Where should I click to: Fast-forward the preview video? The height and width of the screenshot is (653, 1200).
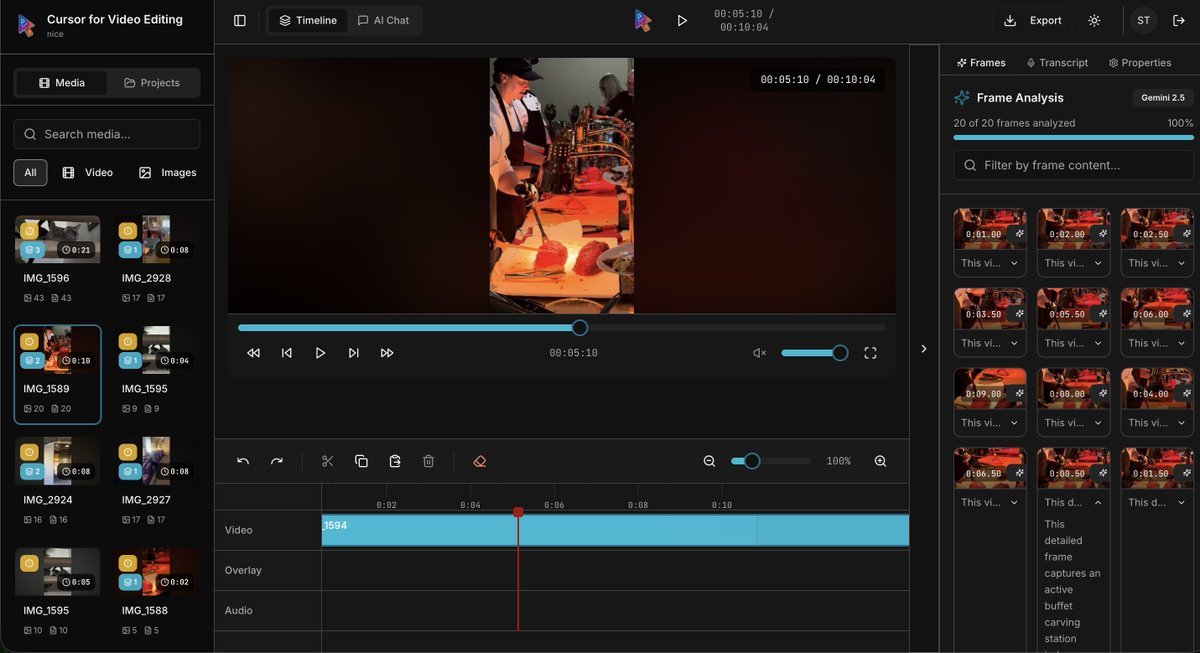click(387, 353)
